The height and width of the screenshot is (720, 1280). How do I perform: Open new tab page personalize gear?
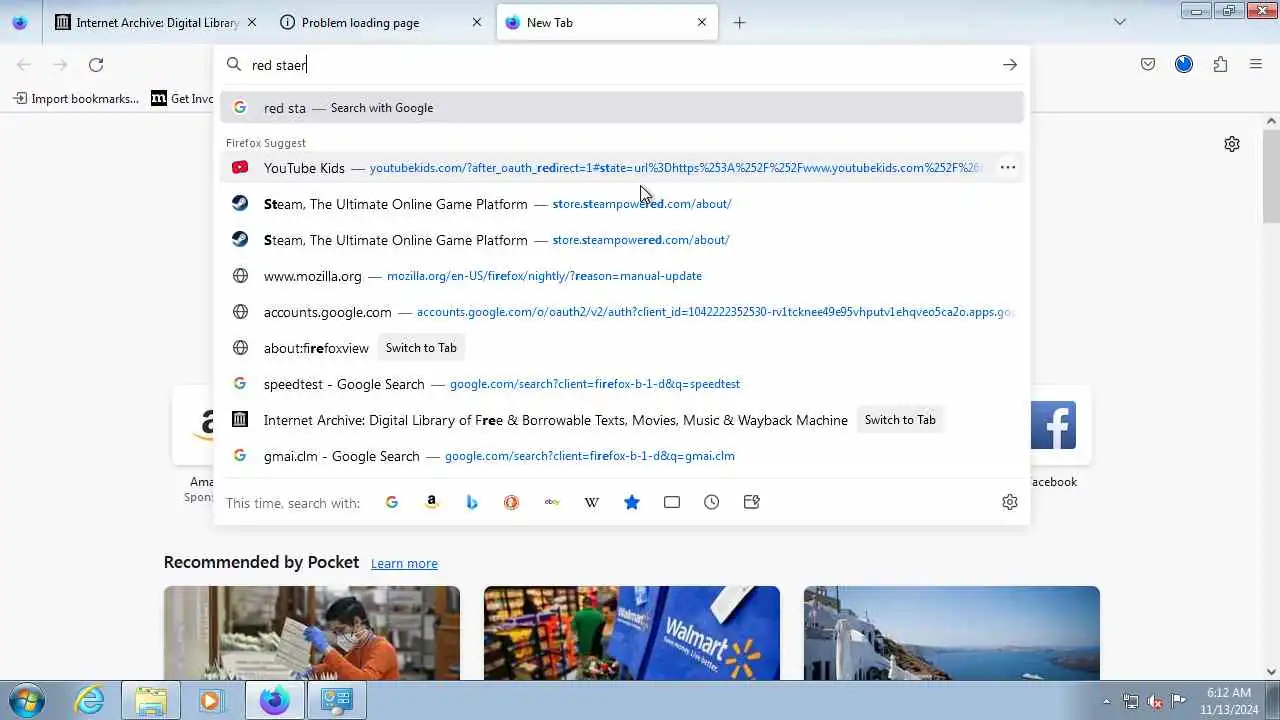pos(1232,144)
